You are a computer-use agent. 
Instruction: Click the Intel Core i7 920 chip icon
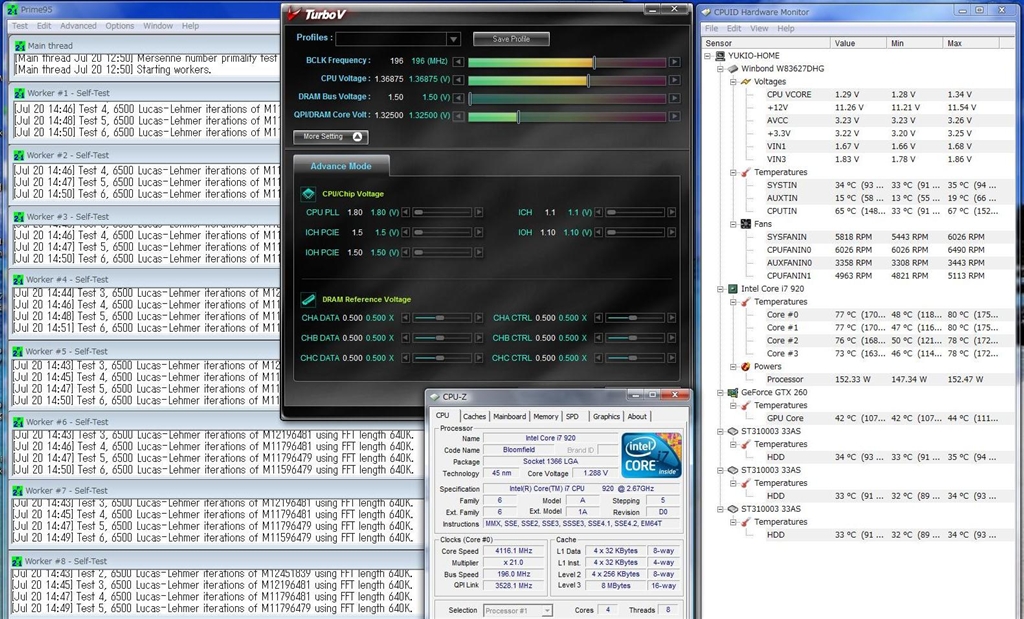click(732, 289)
